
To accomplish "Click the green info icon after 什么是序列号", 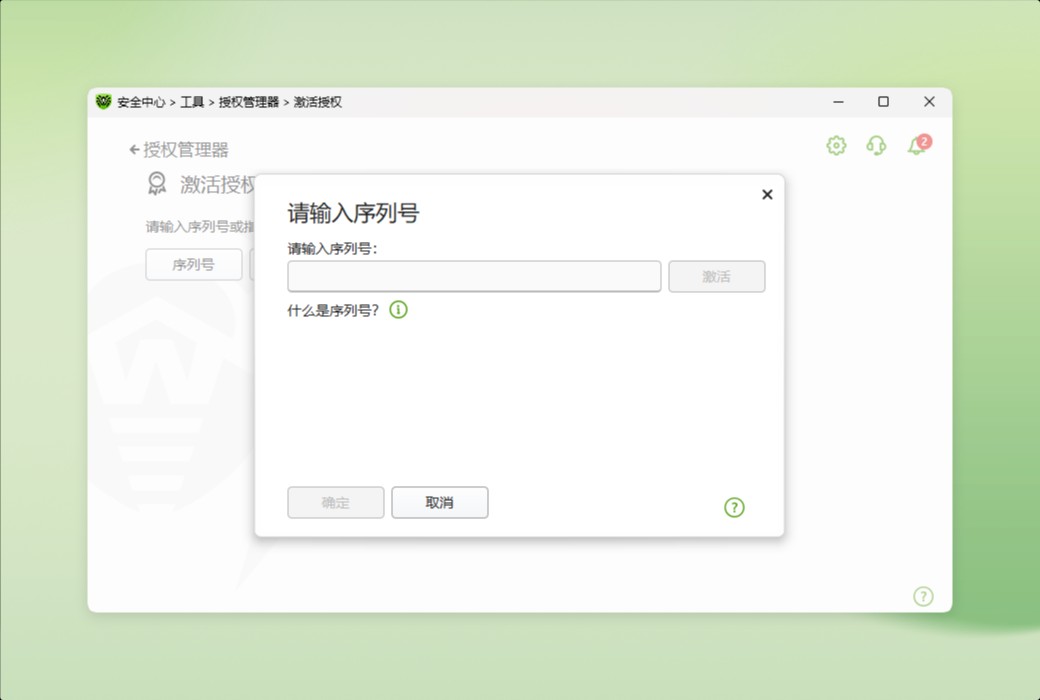I will 398,310.
